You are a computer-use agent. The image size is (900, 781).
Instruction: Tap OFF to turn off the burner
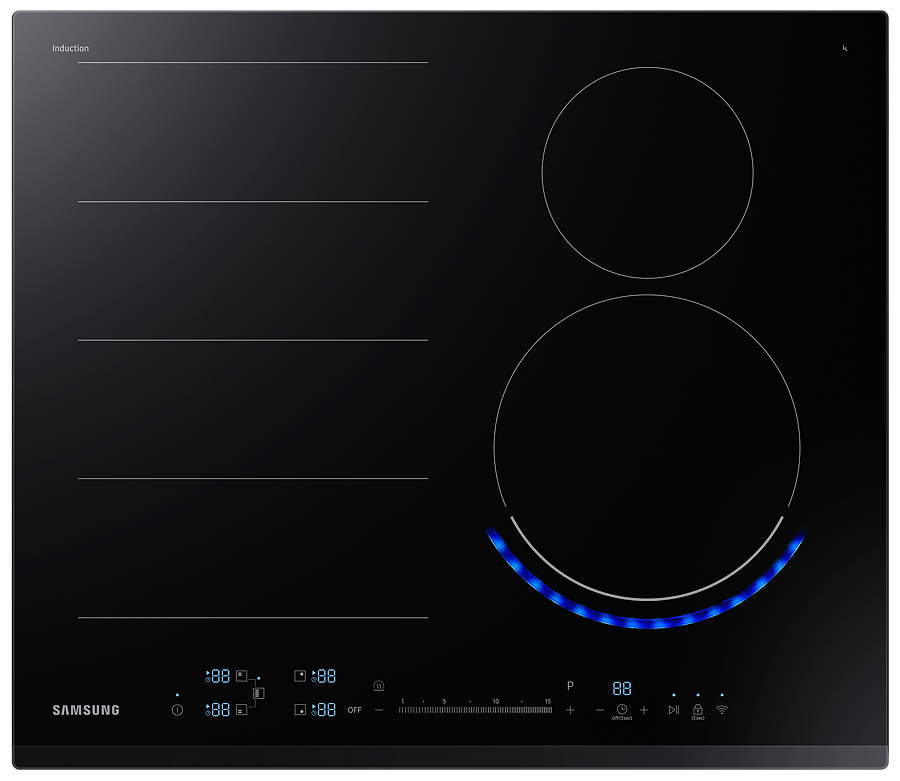coord(354,710)
